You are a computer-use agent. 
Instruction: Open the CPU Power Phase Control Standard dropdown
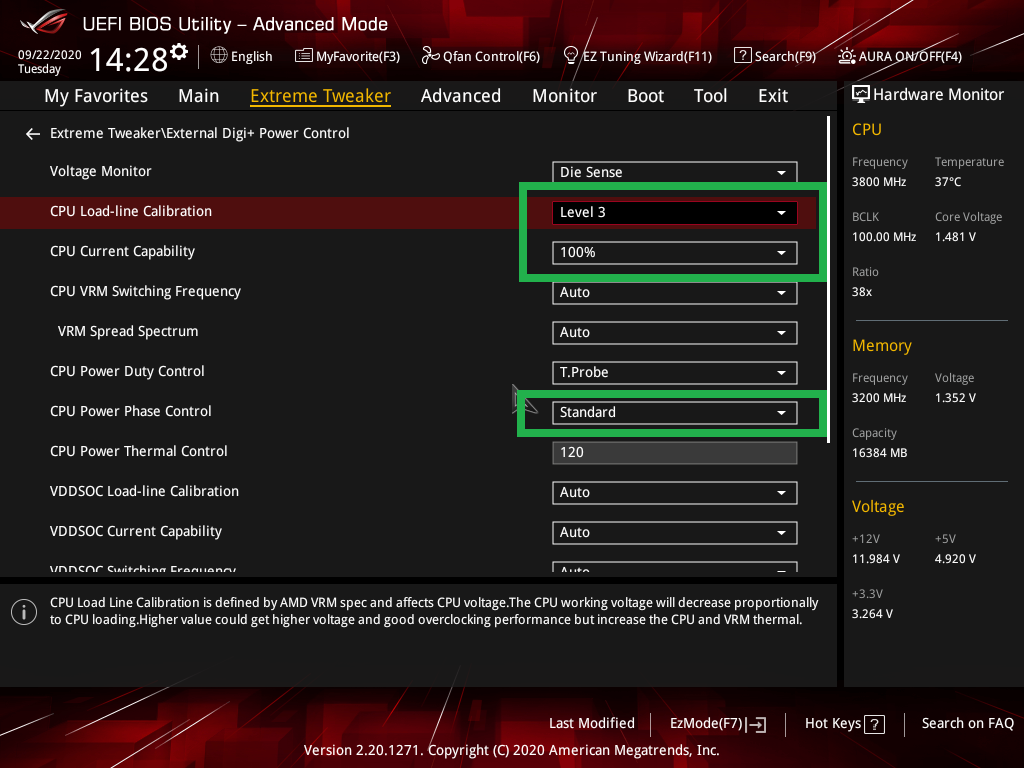[x=675, y=413]
